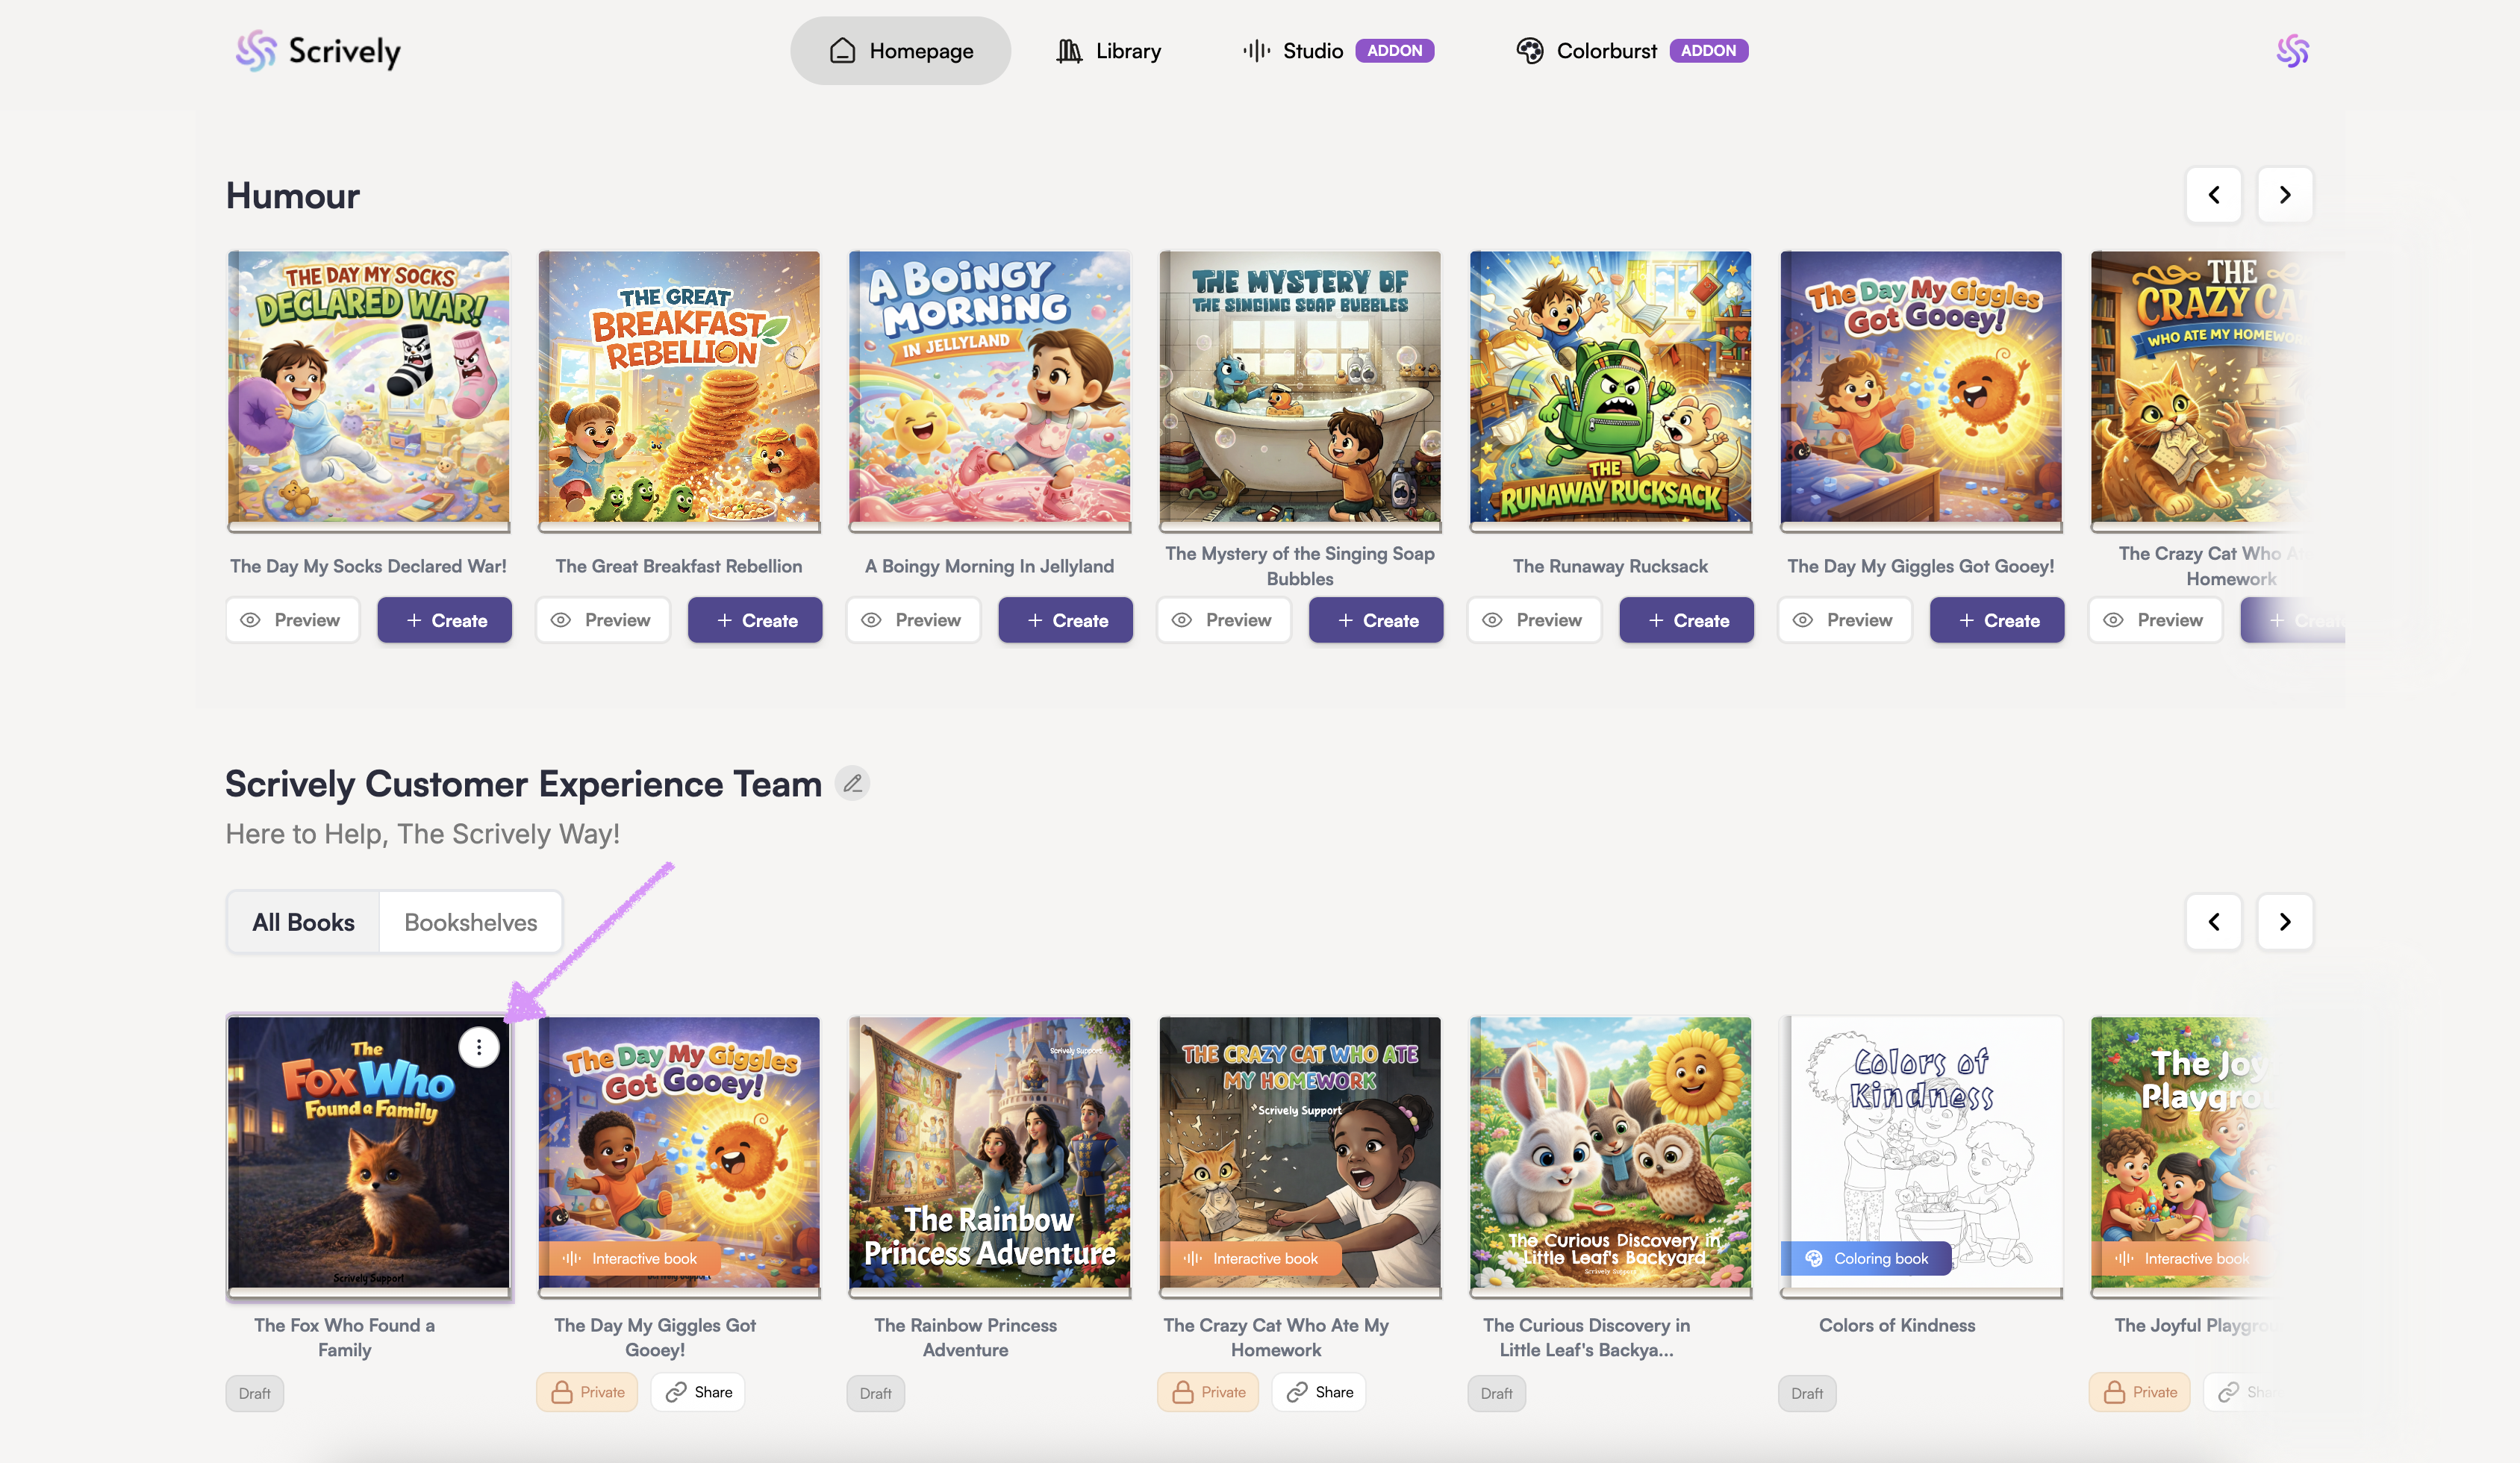Click the pencil edit icon beside team name

pos(852,784)
